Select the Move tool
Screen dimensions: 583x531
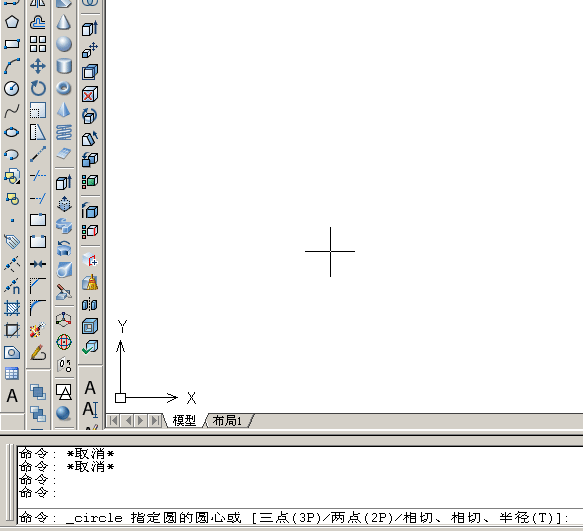(38, 66)
